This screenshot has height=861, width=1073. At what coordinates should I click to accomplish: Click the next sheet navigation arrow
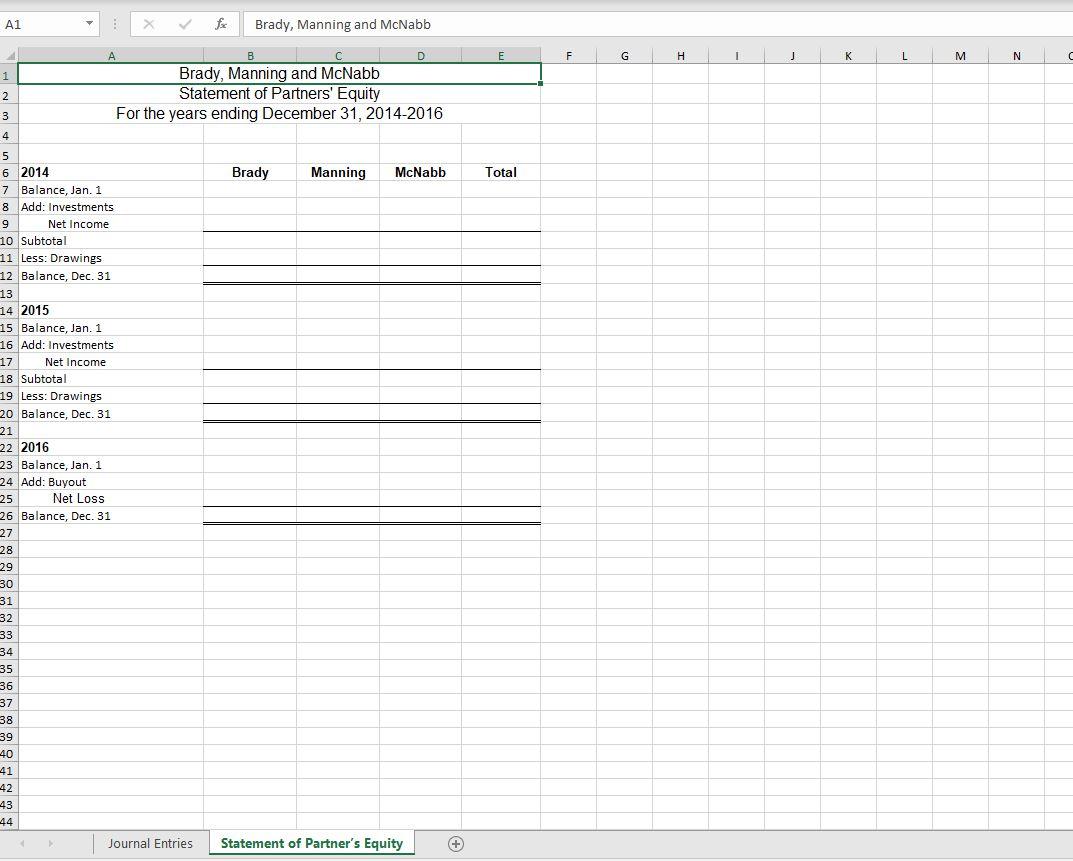tap(51, 844)
